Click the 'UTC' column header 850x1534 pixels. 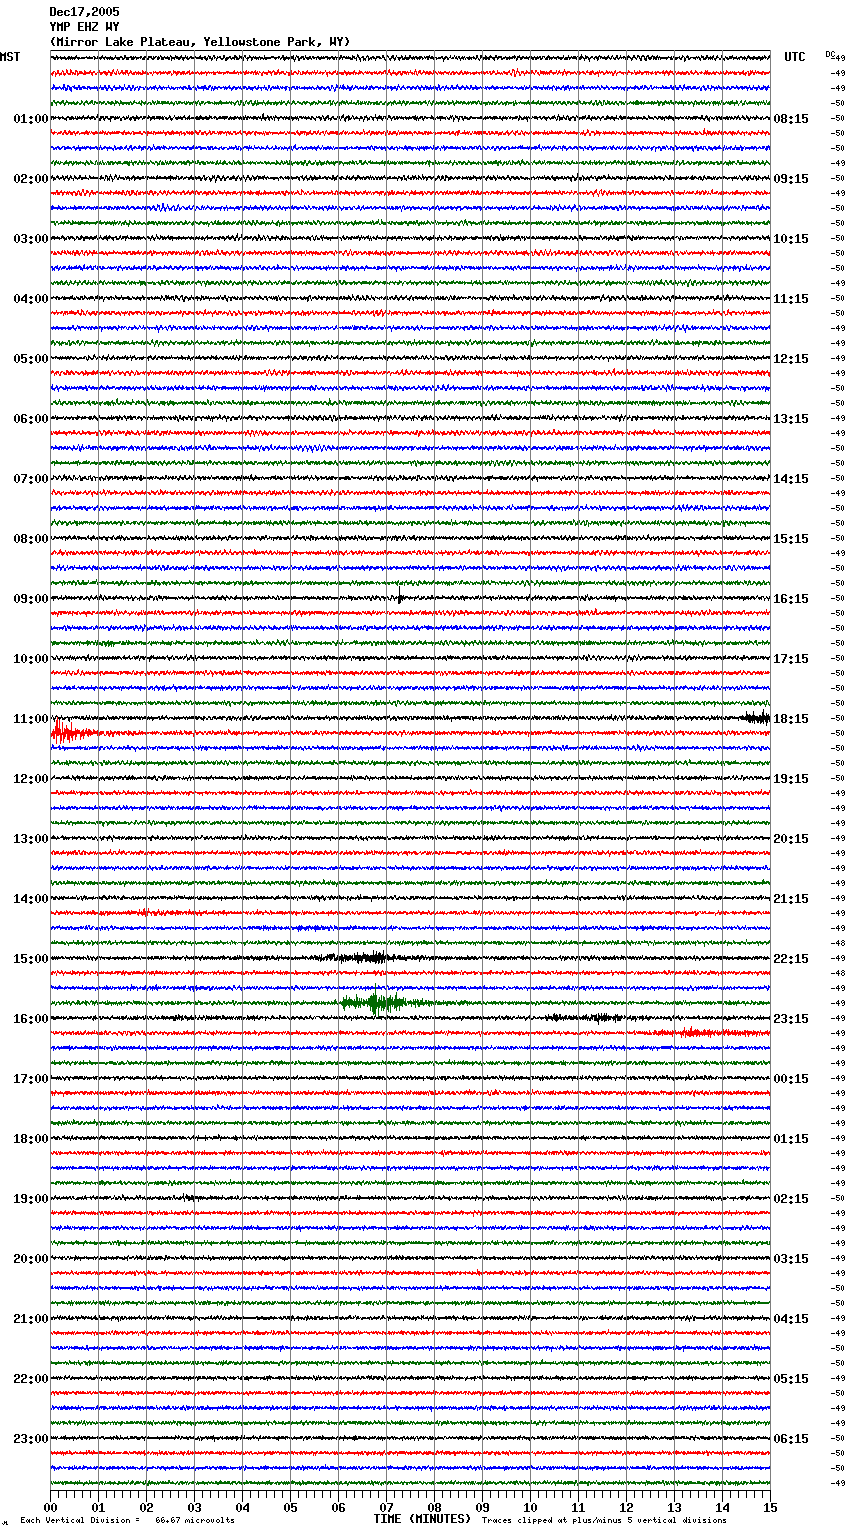click(795, 57)
